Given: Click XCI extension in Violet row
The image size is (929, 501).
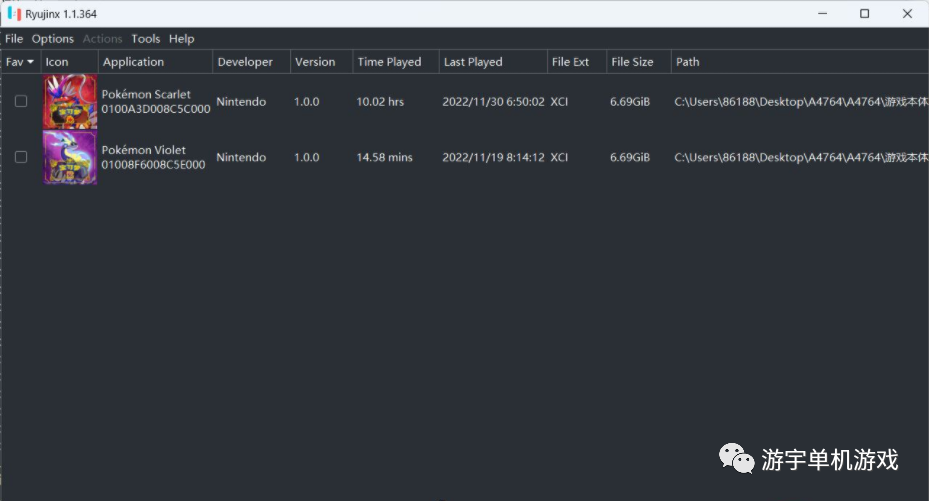Looking at the screenshot, I should [x=559, y=157].
